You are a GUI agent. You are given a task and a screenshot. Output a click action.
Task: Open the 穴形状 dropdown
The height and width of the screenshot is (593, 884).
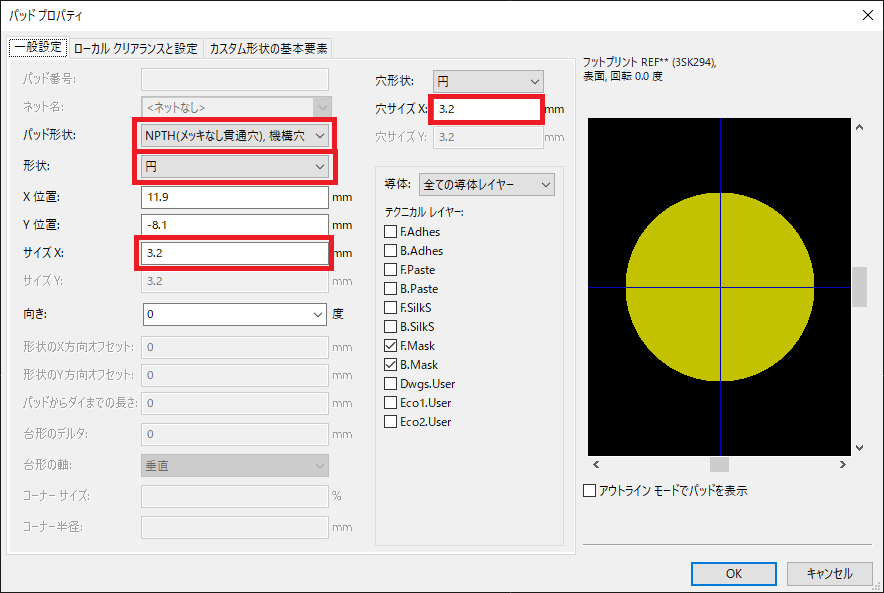click(x=488, y=82)
